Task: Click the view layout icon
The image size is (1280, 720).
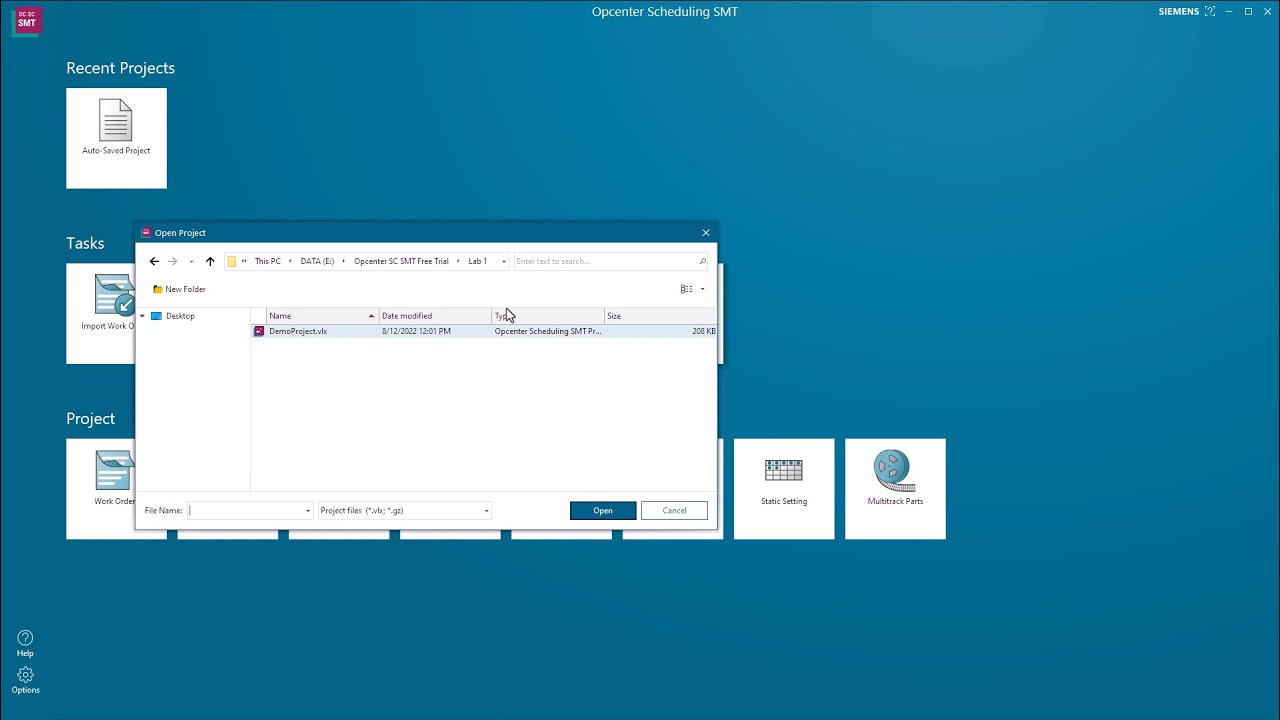Action: 686,289
